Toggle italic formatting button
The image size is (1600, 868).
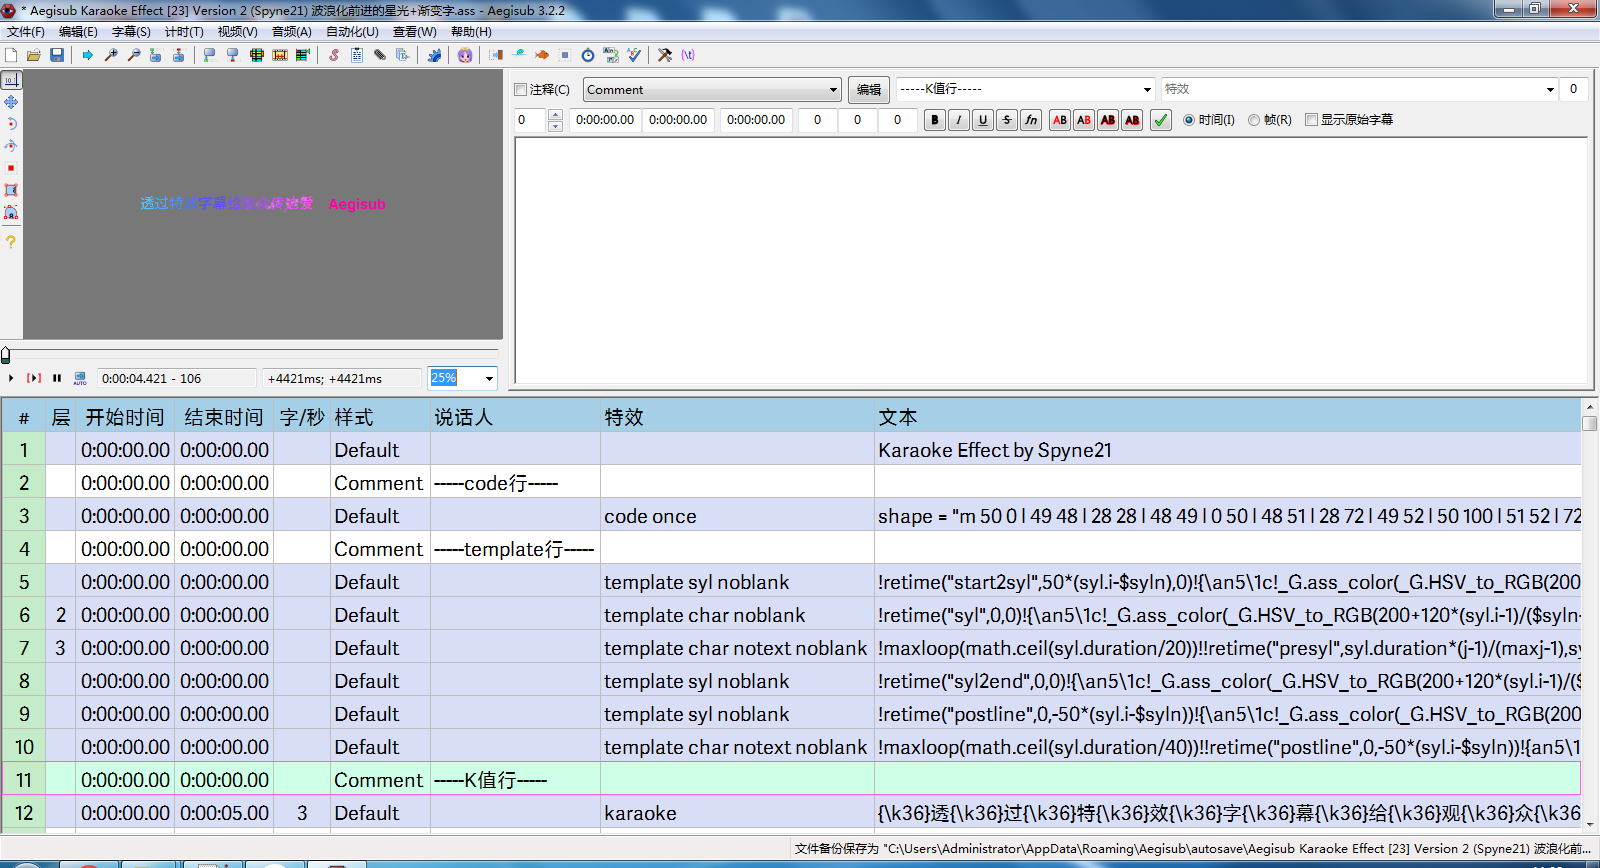click(959, 120)
